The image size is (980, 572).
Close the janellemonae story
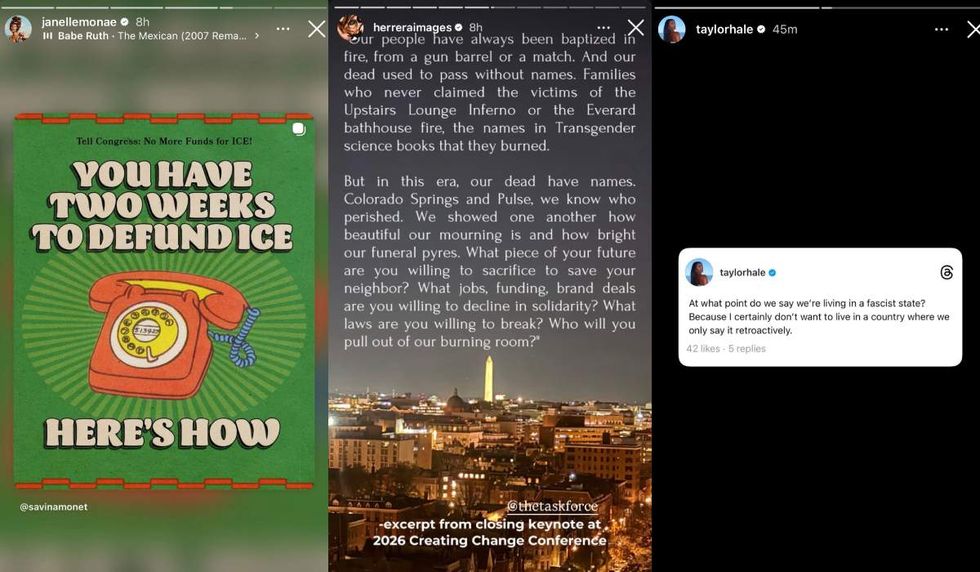[x=316, y=29]
